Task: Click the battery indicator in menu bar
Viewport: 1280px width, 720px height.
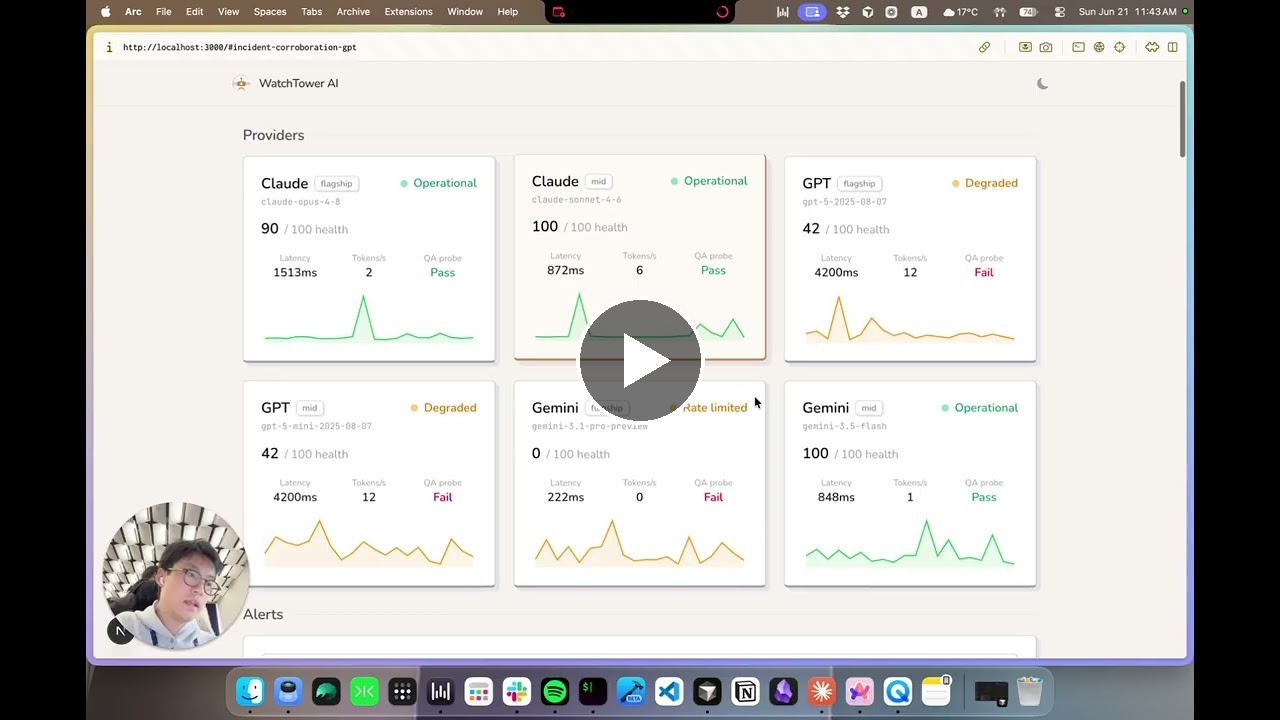Action: [x=1029, y=12]
